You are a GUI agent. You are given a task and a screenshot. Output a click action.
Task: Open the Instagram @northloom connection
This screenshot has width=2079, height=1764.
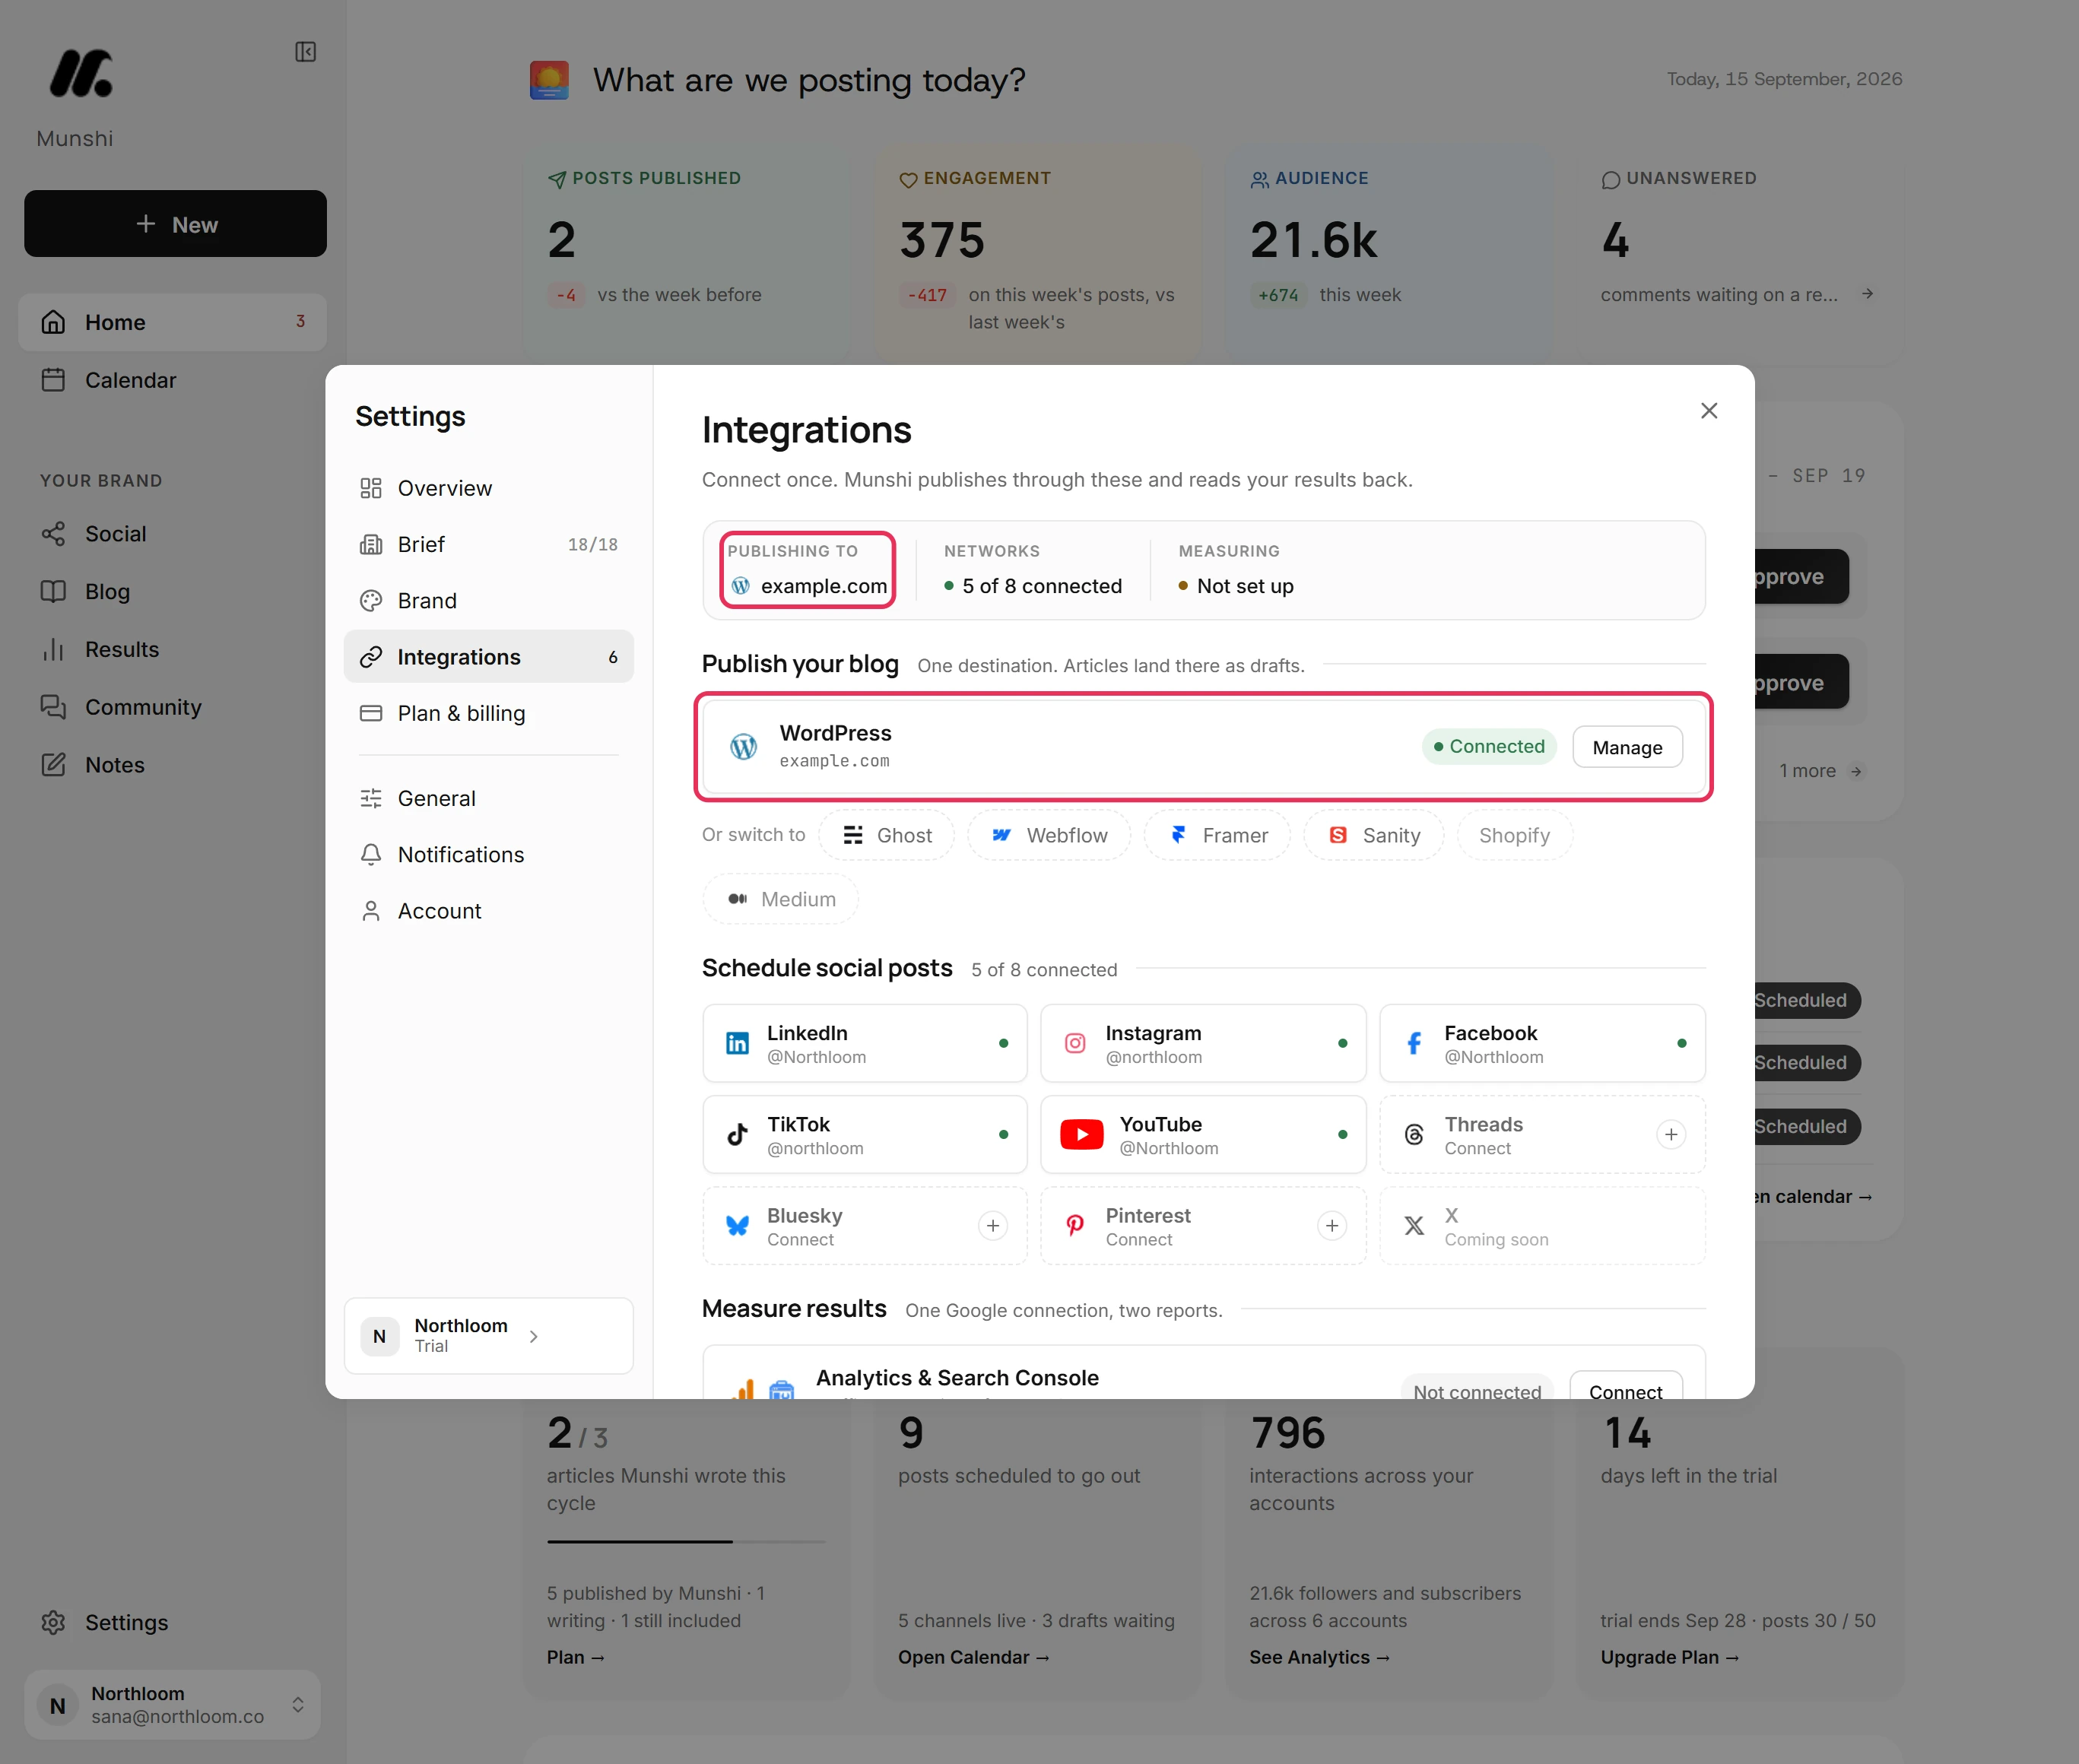[x=1203, y=1043]
